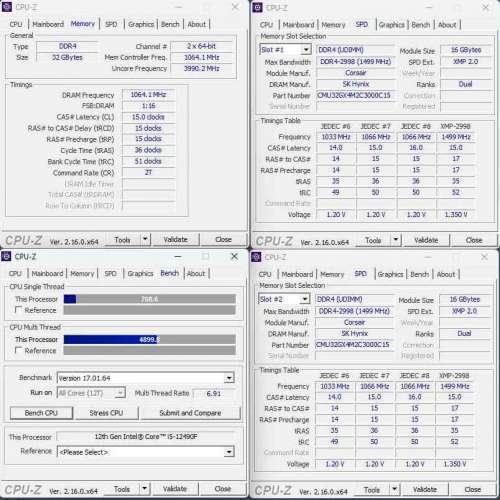
Task: Click This Processor i5-12490F field
Action: [146, 436]
